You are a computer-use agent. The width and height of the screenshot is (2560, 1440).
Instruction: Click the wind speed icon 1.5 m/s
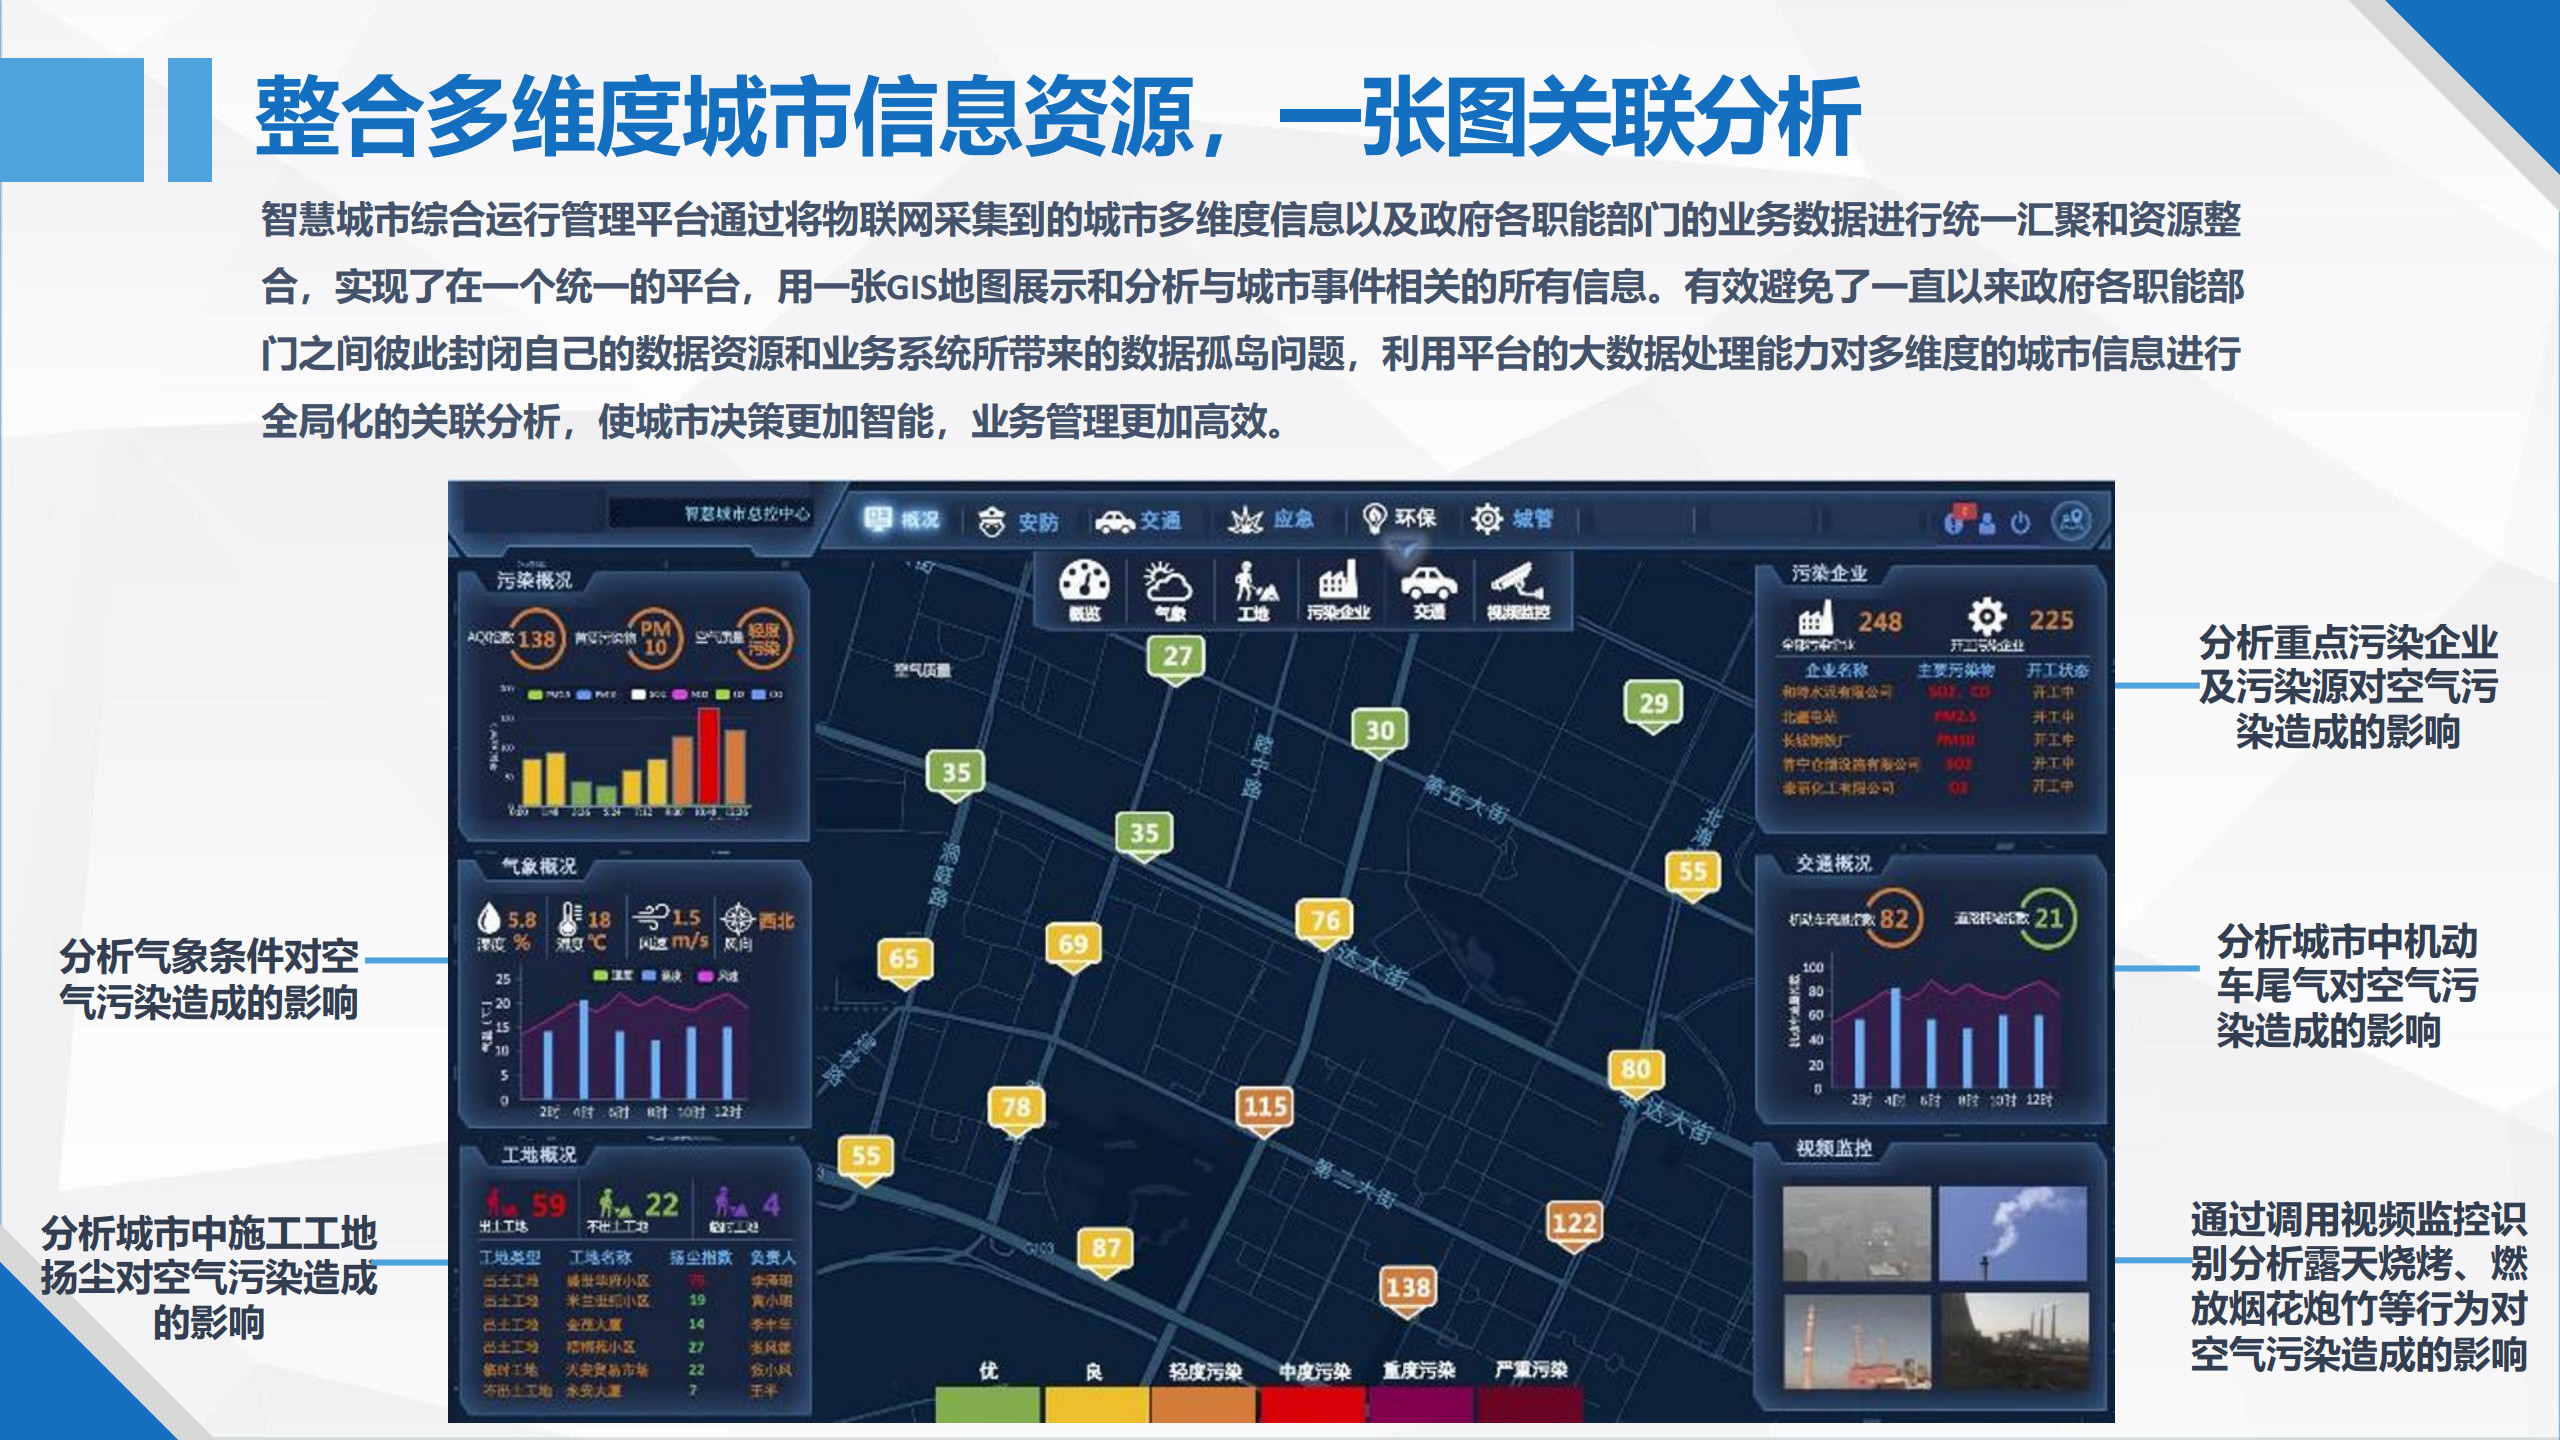click(x=651, y=916)
